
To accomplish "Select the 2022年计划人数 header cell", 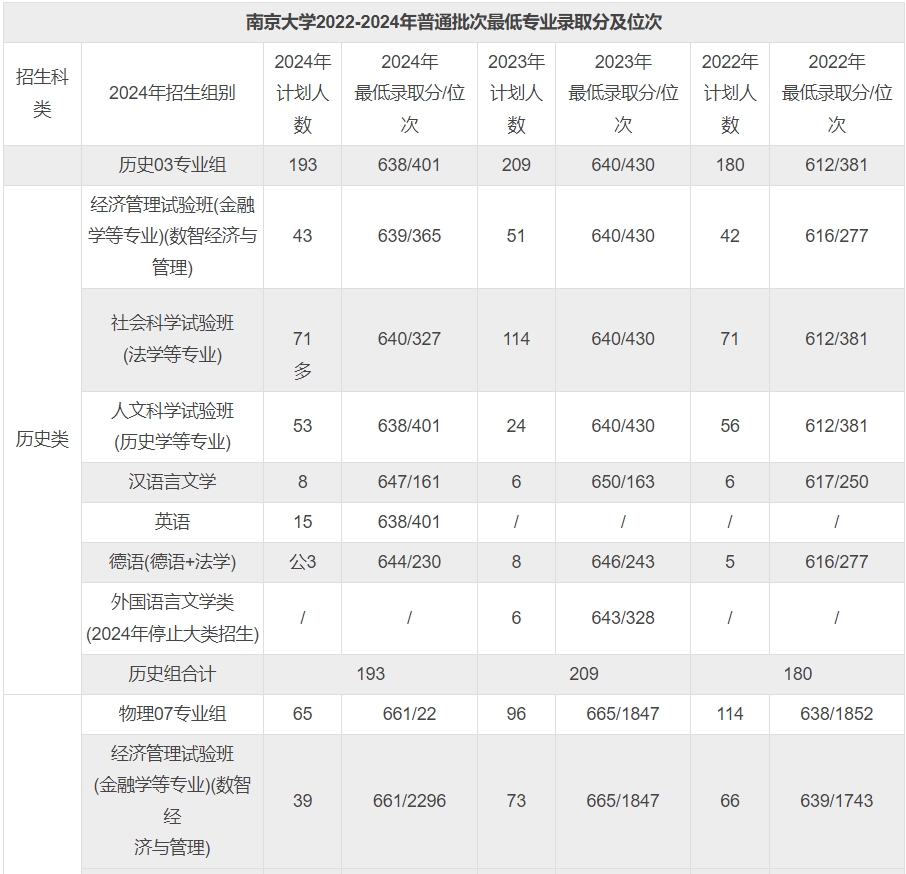I will (730, 93).
